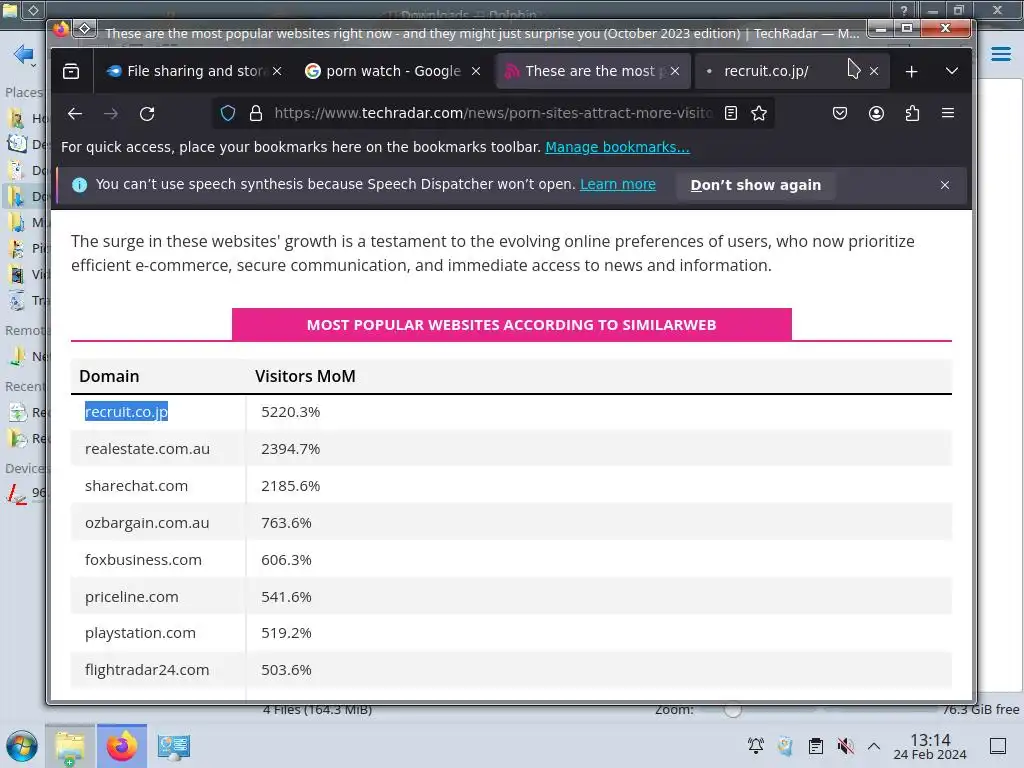This screenshot has height=768, width=1024.
Task: Toggle reader view icon in address bar
Action: (731, 114)
